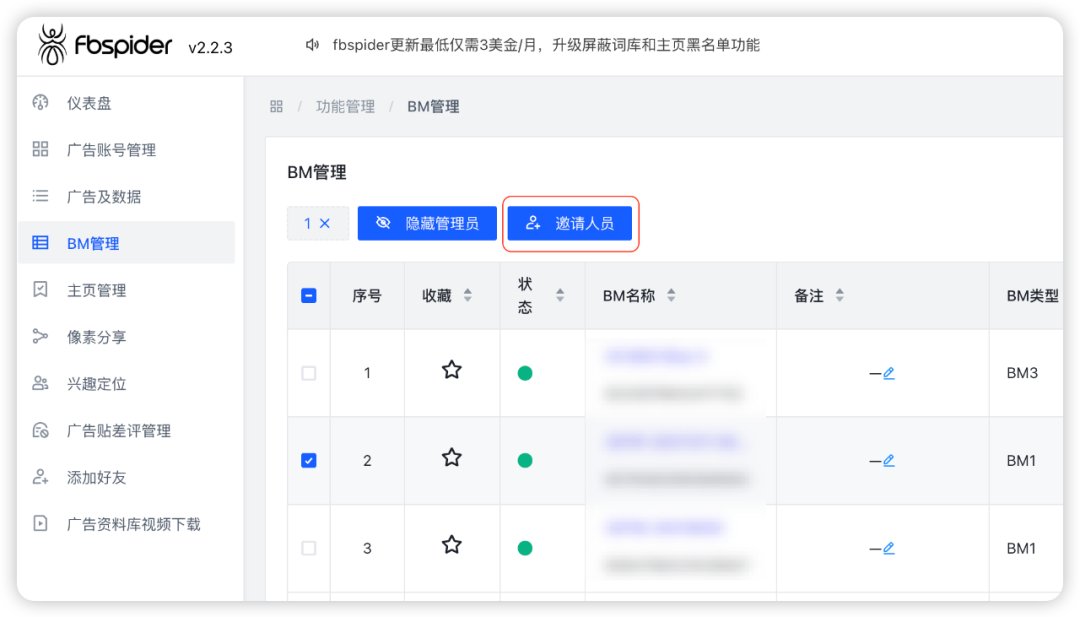Uncheck the checkbox on row 2
The height and width of the screenshot is (617, 1080).
[x=308, y=460]
